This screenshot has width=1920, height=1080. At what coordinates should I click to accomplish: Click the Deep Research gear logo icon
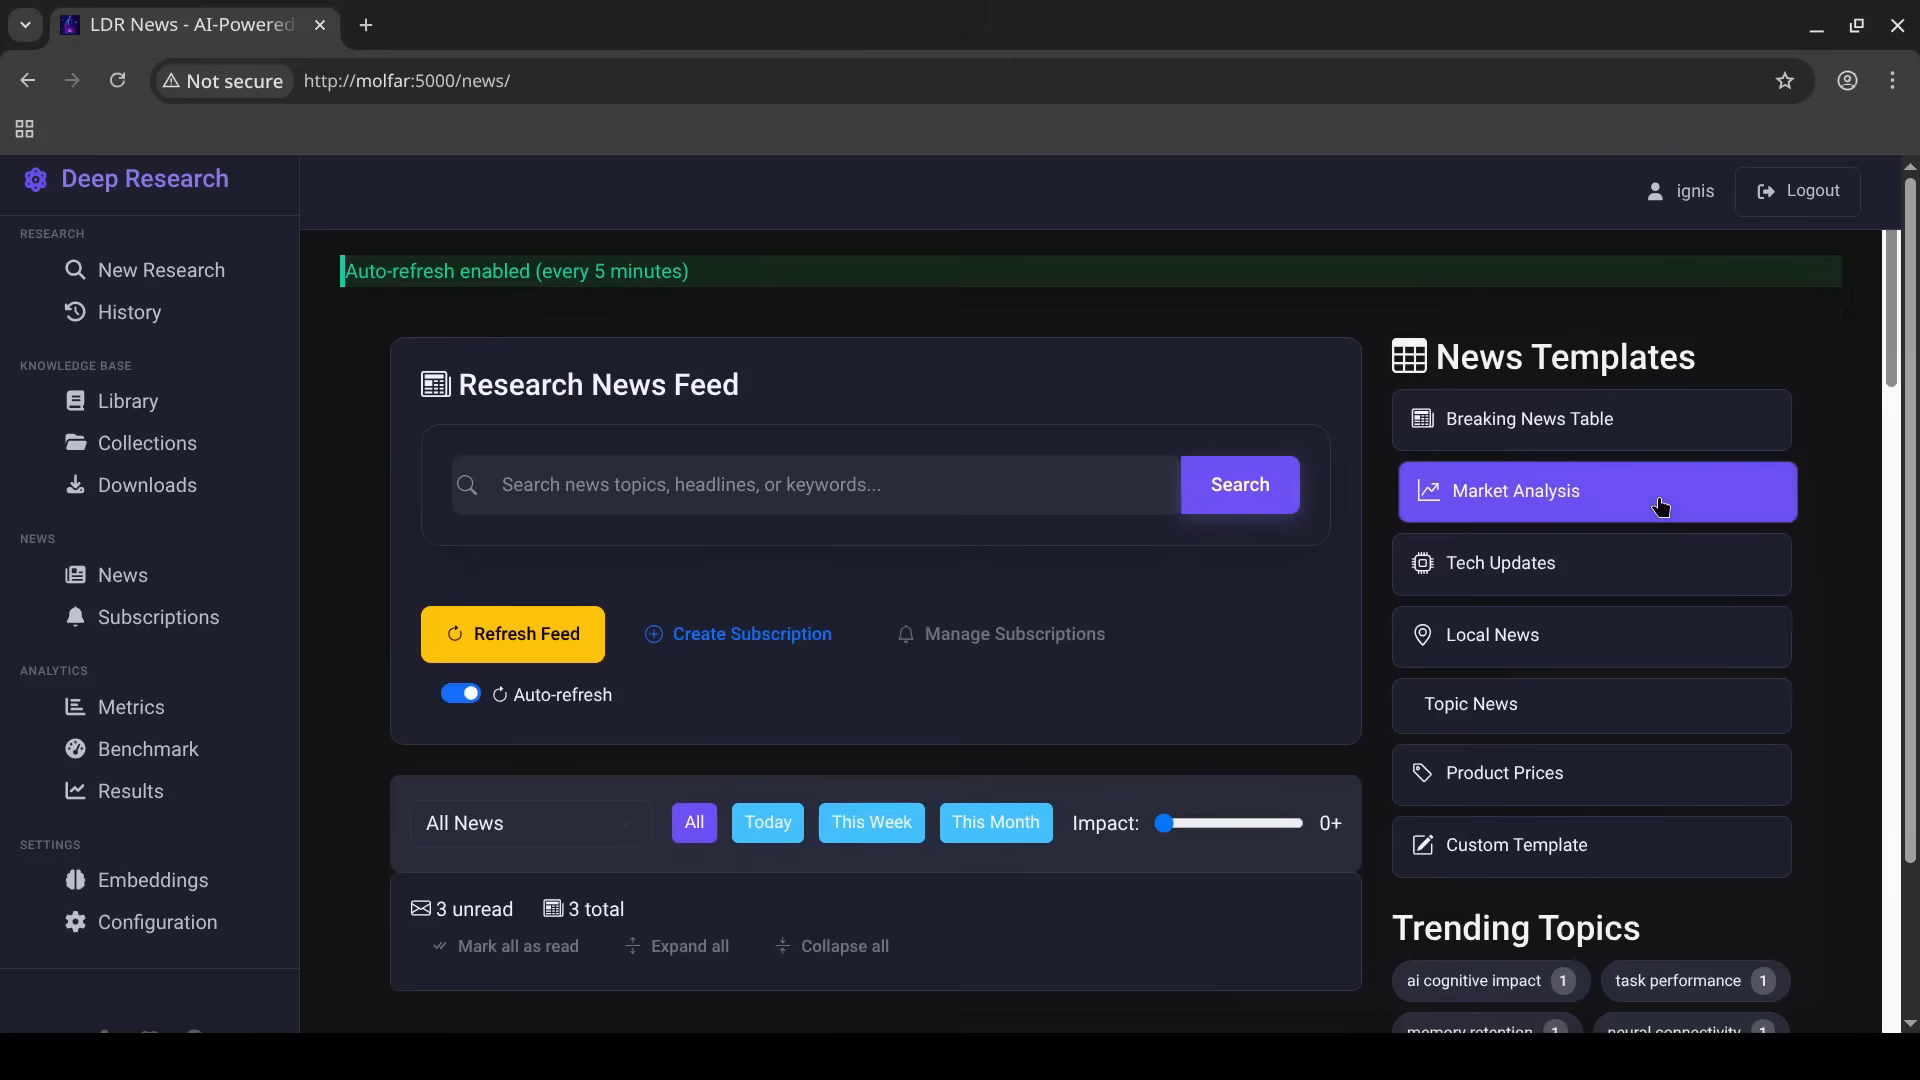[x=36, y=179]
